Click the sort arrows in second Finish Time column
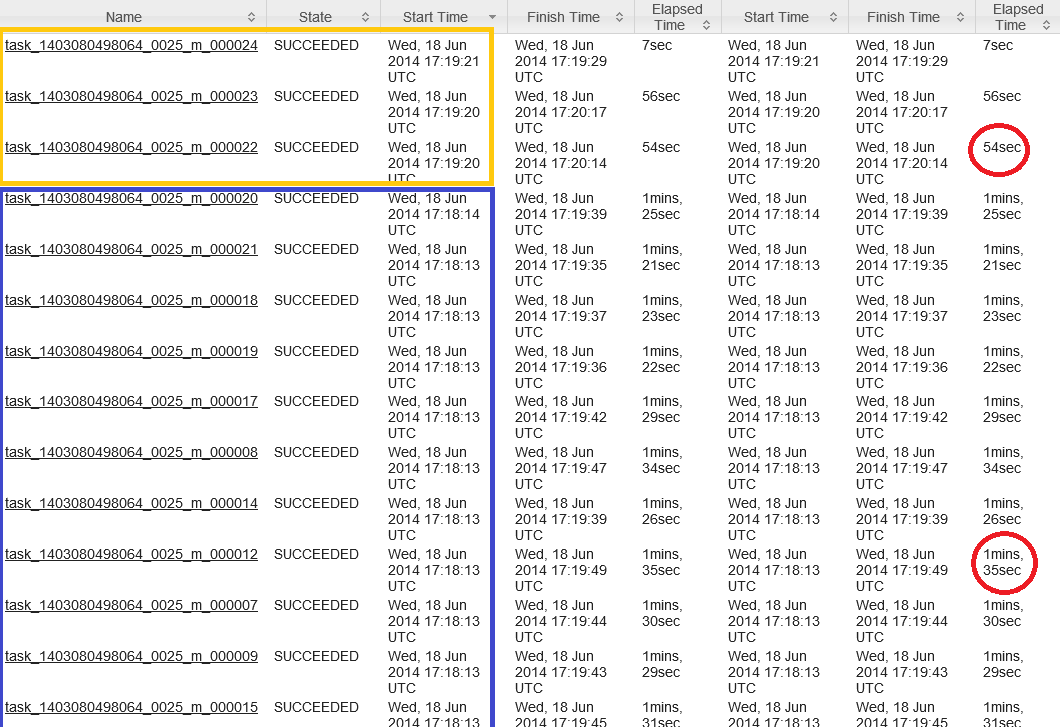This screenshot has width=1060, height=727. (960, 17)
